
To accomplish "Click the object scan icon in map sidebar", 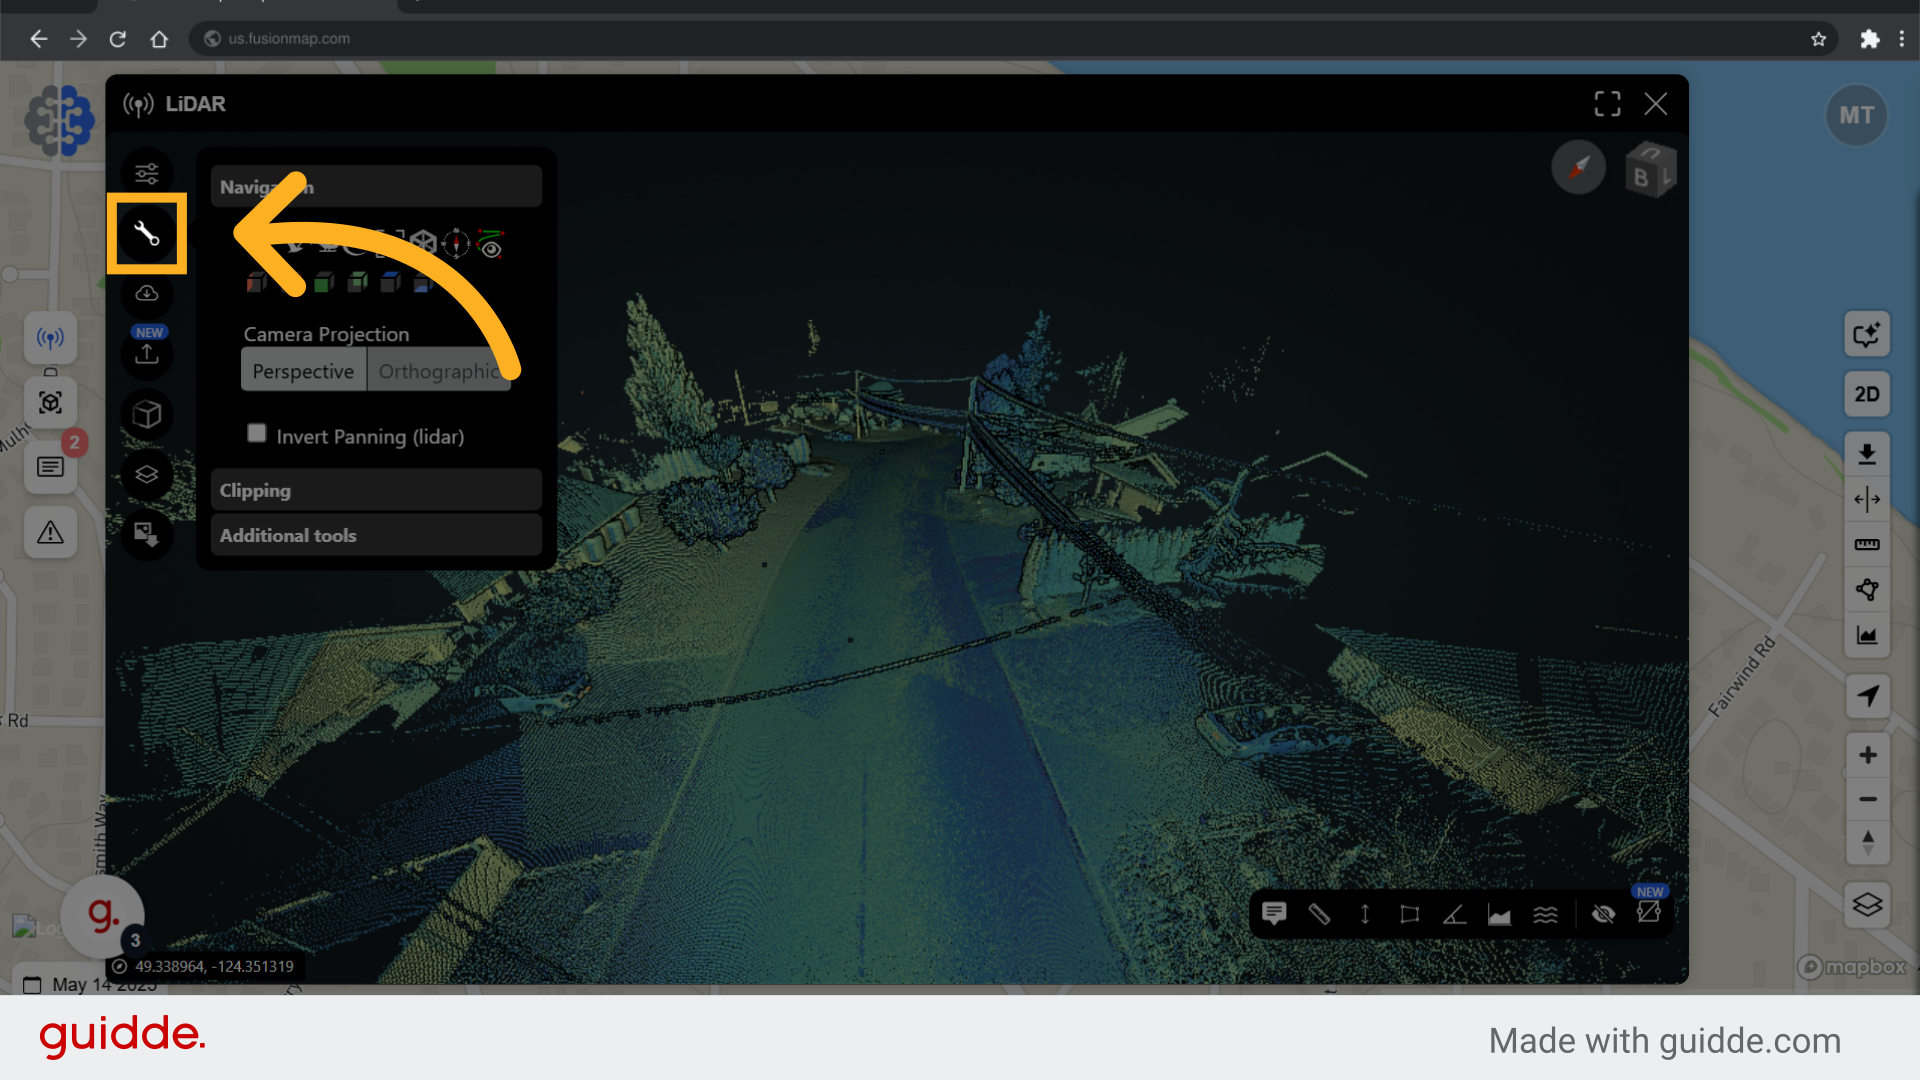I will tap(51, 403).
